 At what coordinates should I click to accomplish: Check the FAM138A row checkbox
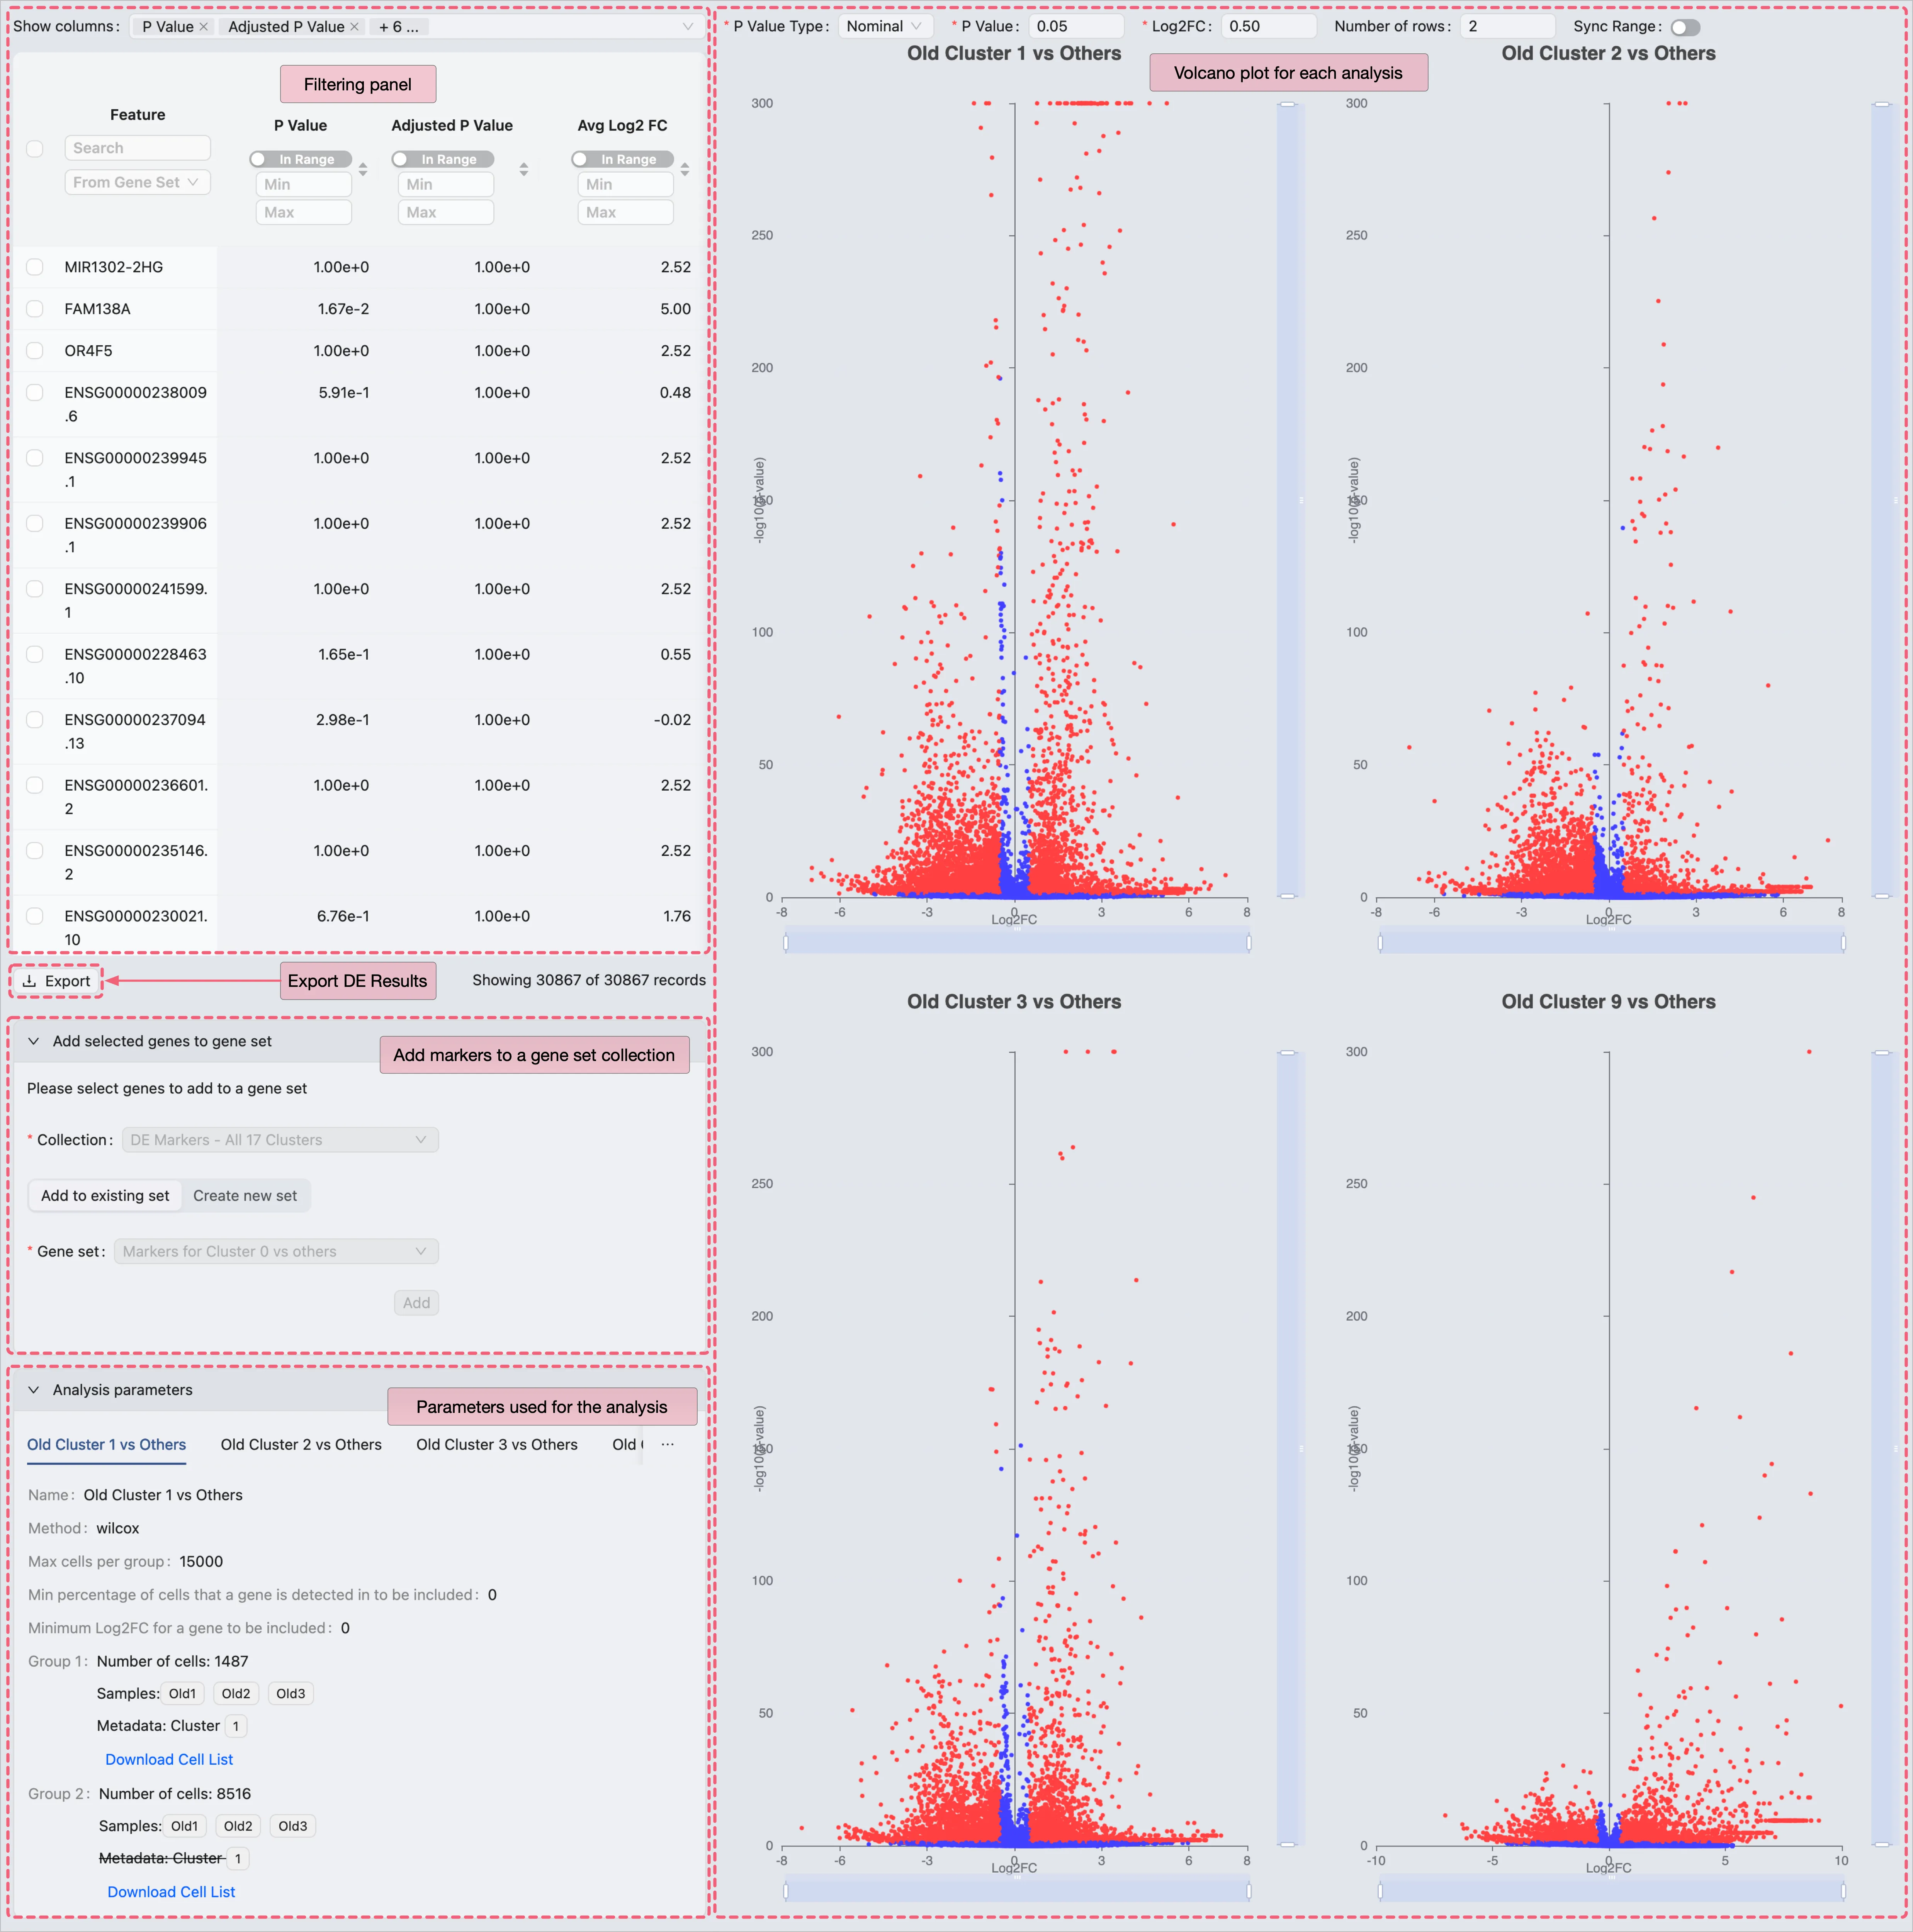[35, 309]
